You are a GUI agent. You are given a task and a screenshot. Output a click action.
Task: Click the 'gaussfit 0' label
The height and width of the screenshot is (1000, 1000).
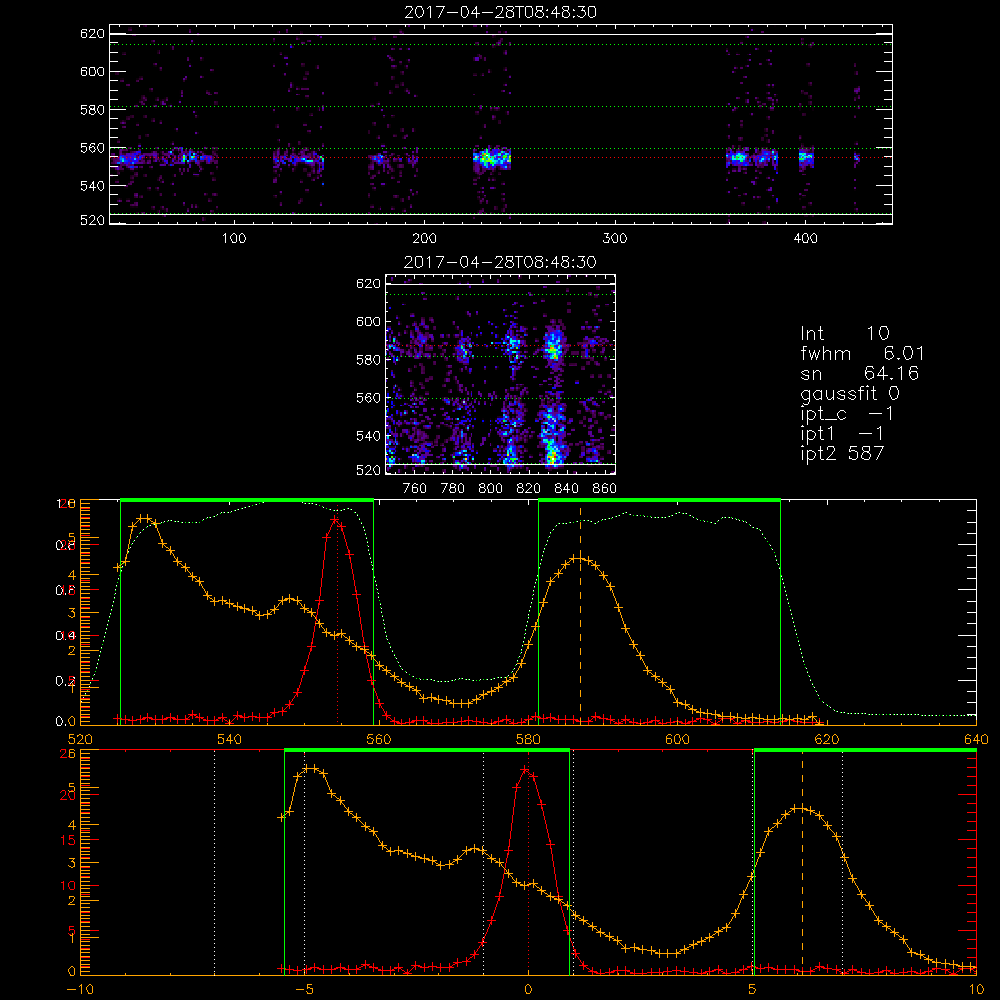(x=849, y=393)
